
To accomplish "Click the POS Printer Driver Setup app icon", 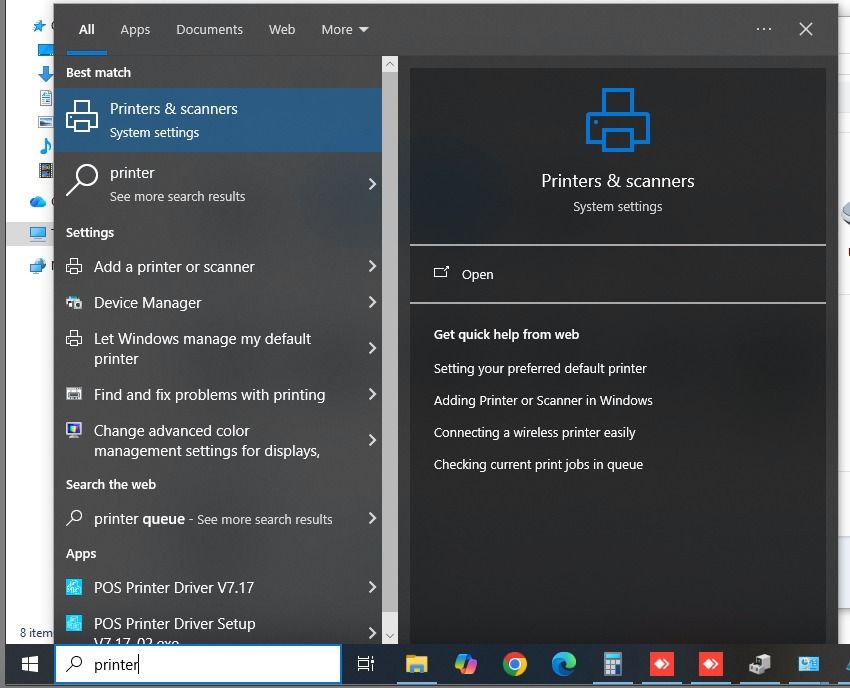I will [74, 622].
